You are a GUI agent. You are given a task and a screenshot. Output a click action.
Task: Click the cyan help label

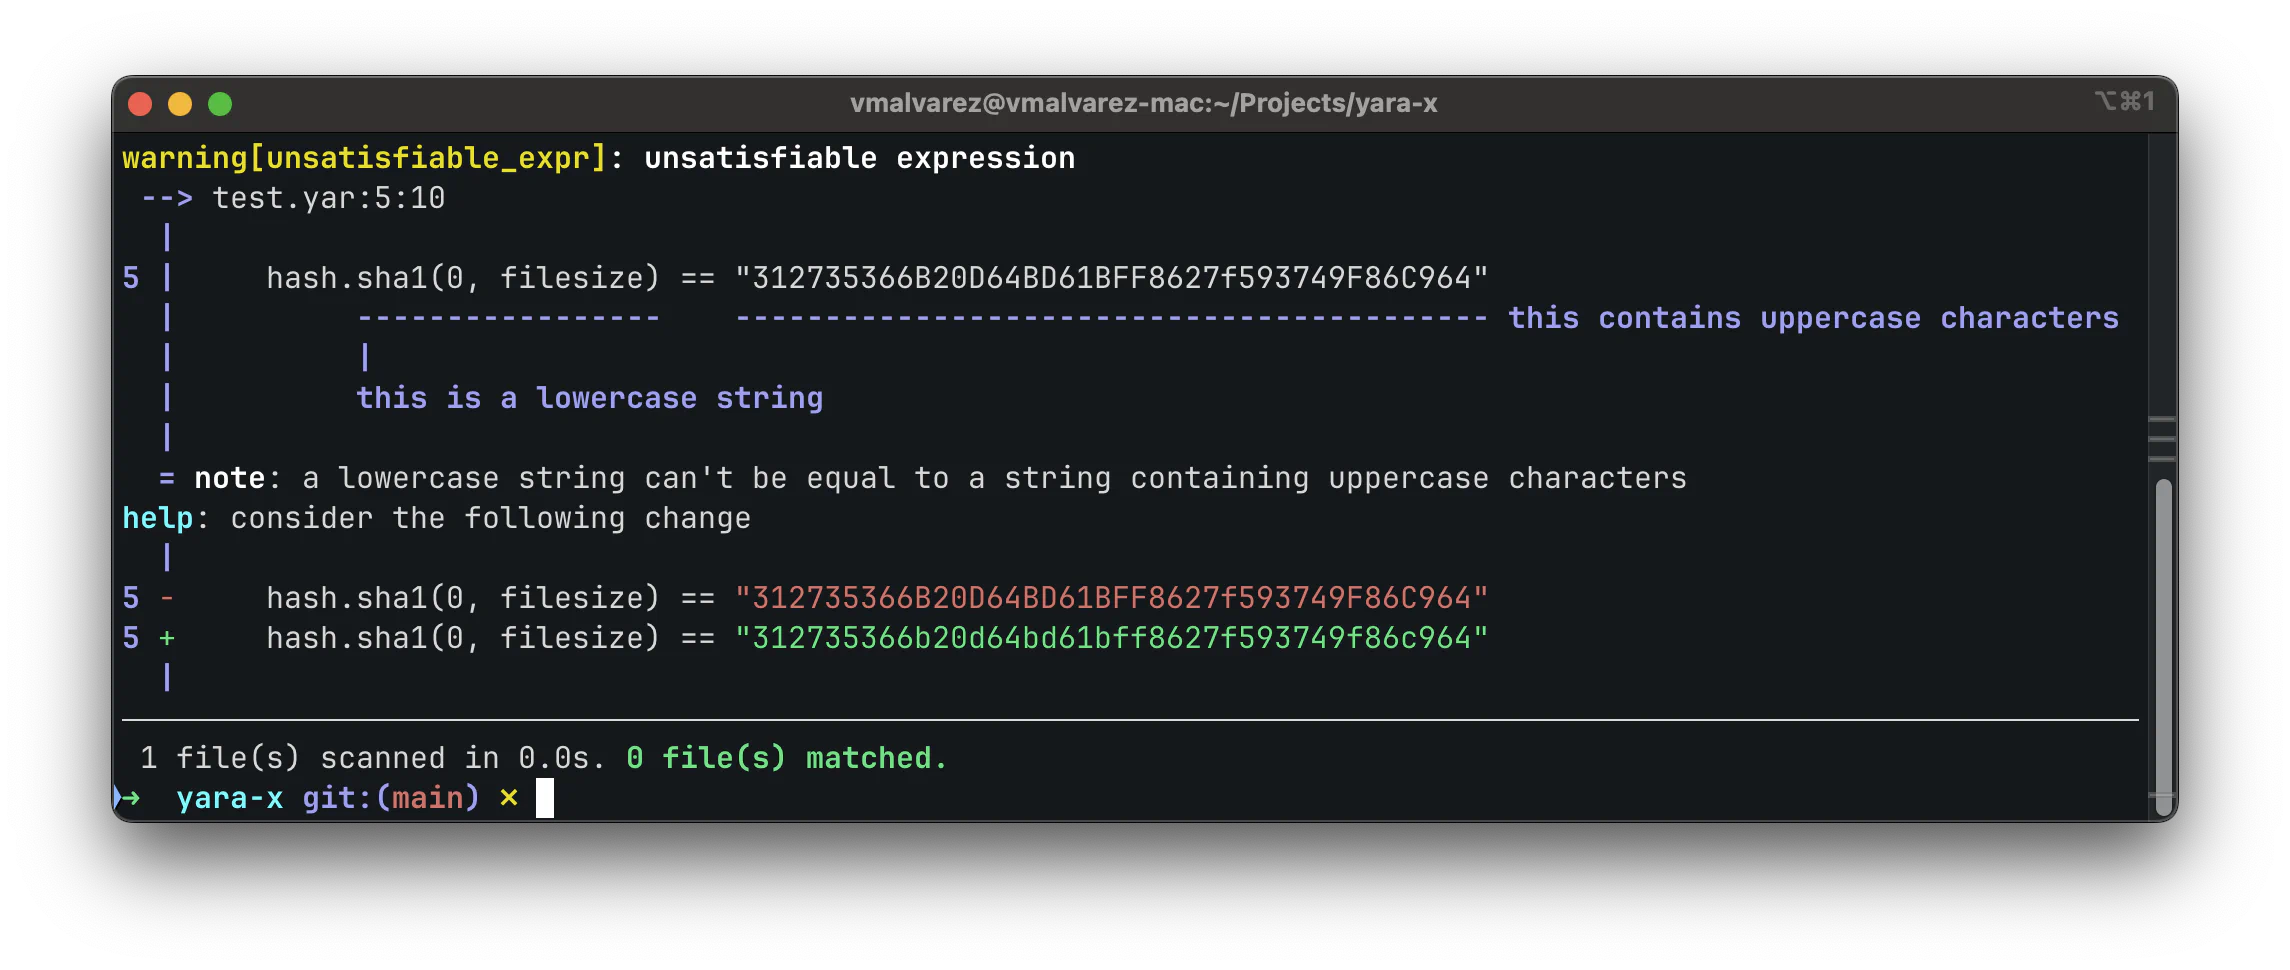coord(158,518)
